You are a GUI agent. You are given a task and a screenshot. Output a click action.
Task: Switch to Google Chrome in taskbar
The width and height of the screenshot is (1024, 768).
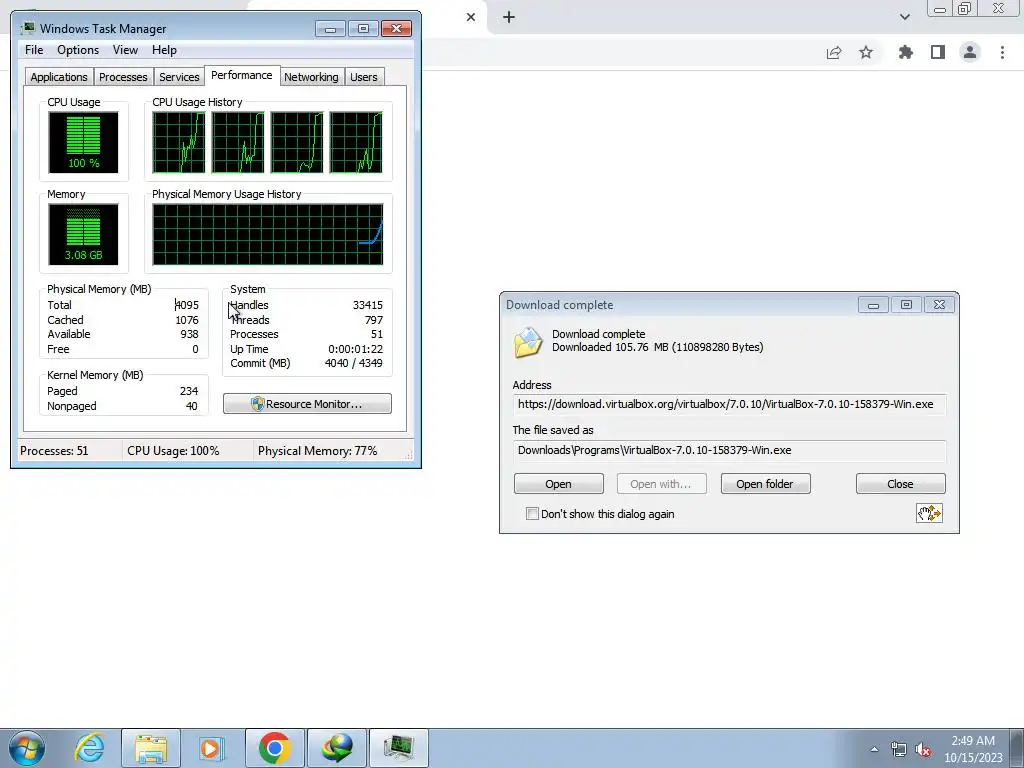tap(274, 748)
